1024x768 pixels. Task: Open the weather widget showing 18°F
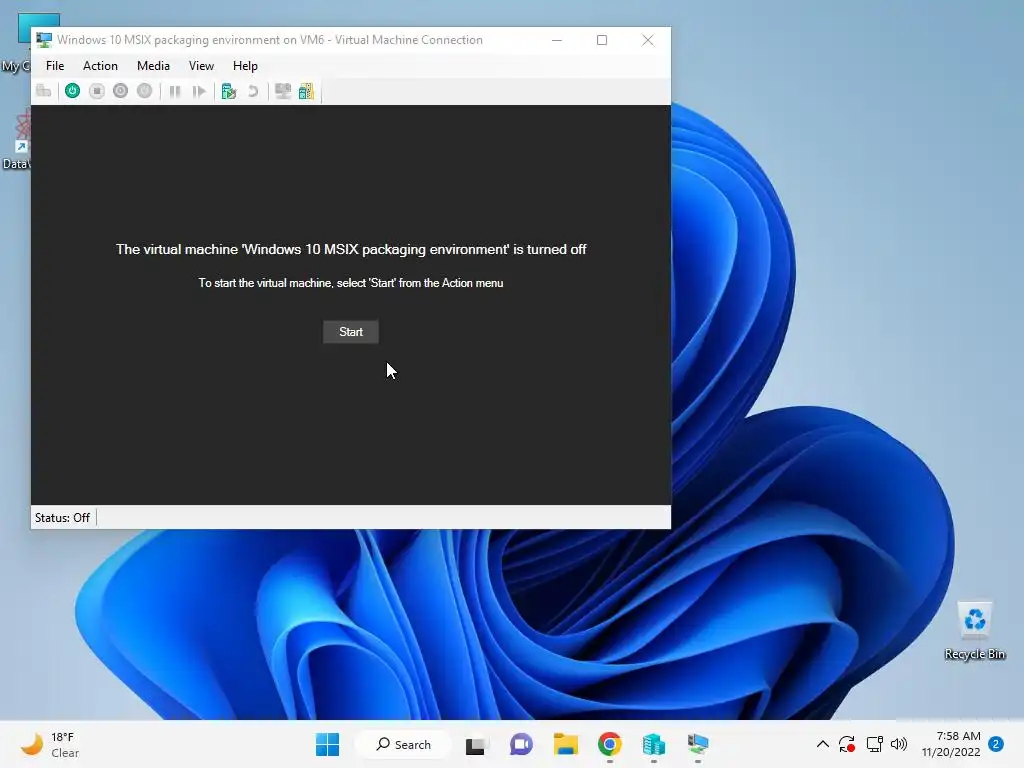point(50,744)
